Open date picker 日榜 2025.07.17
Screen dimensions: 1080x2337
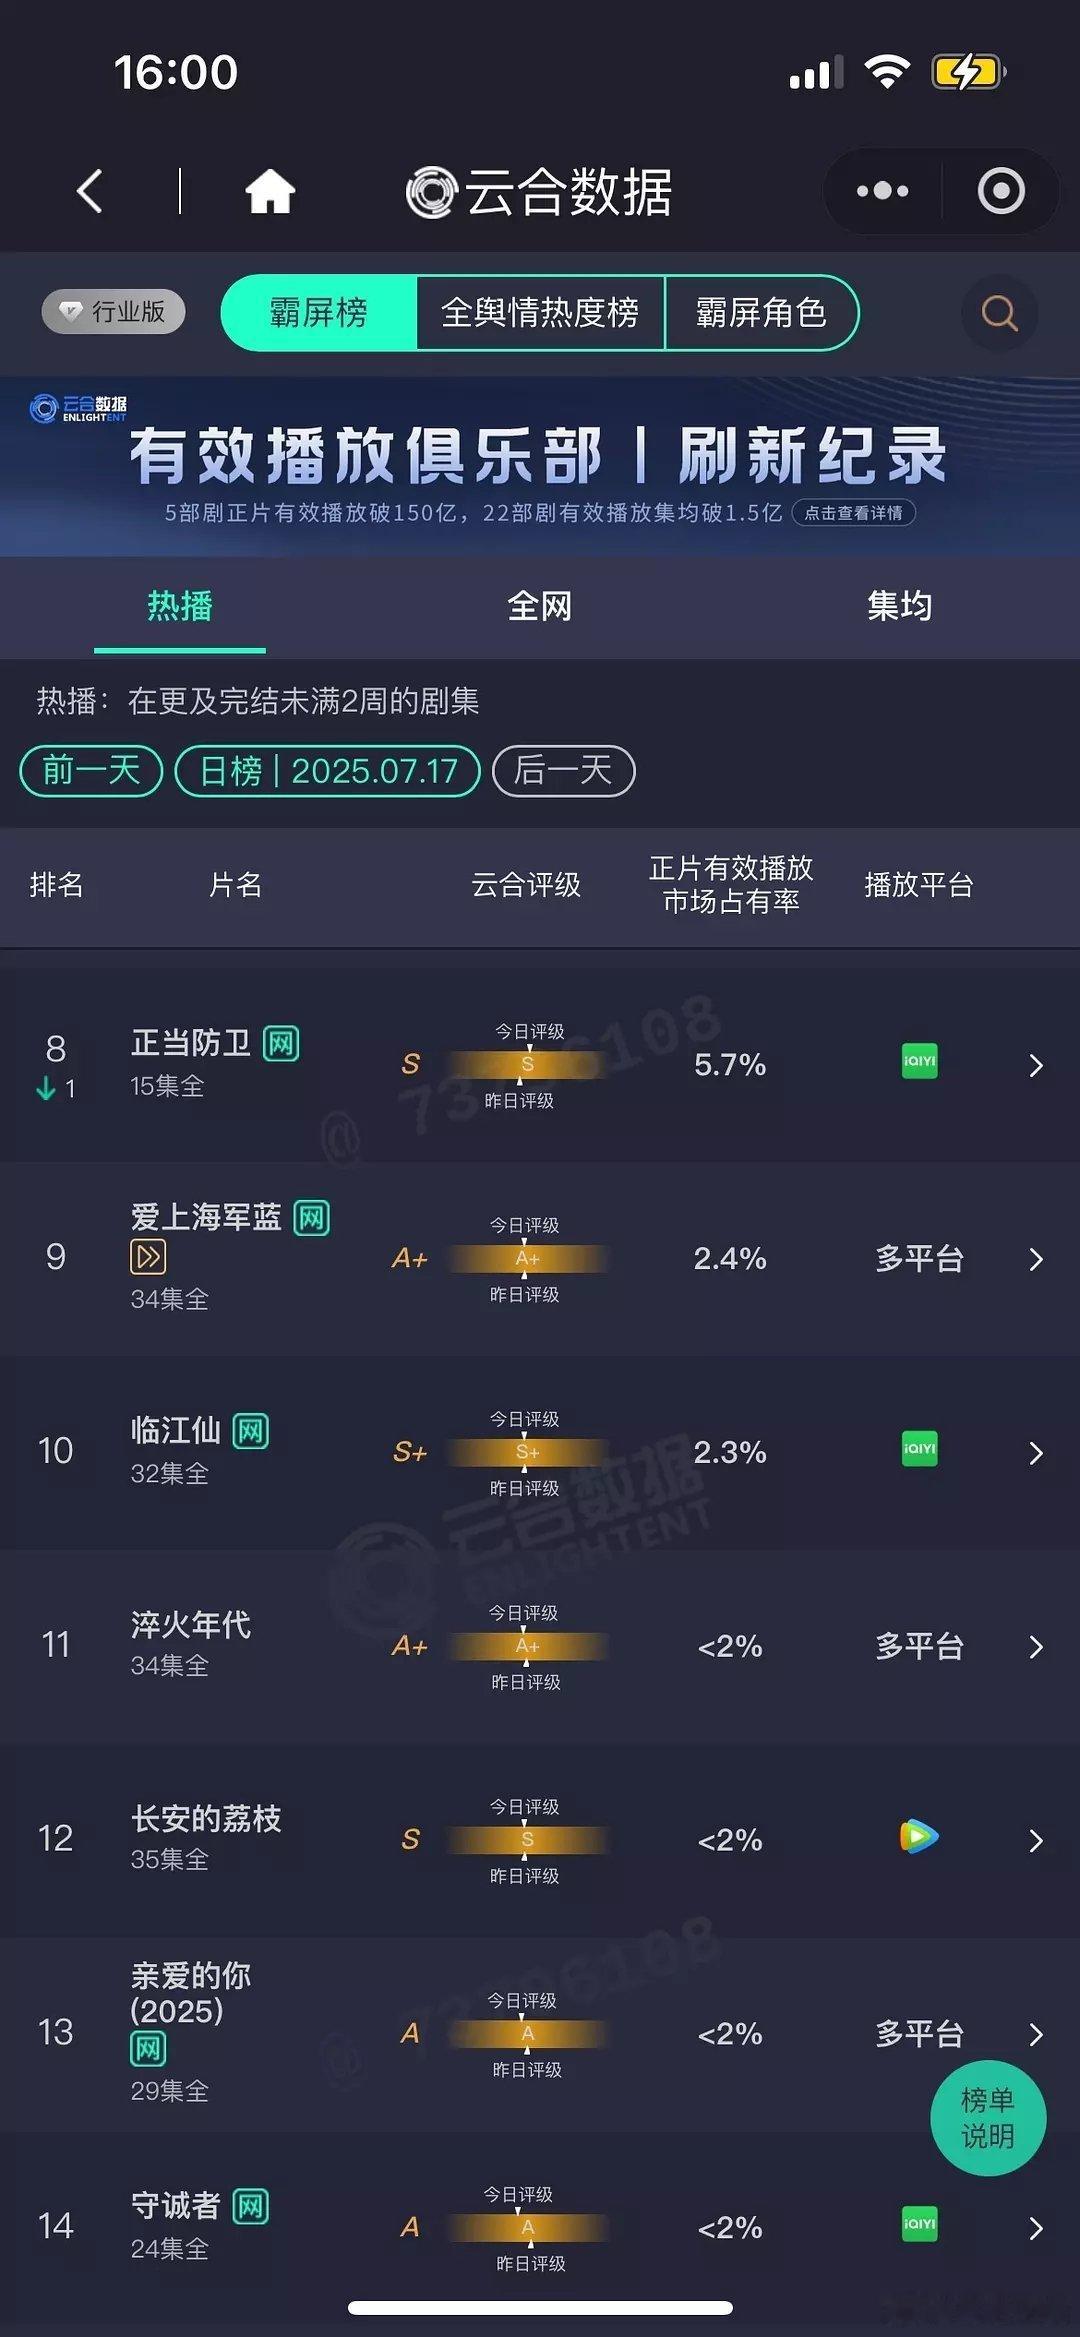[328, 771]
